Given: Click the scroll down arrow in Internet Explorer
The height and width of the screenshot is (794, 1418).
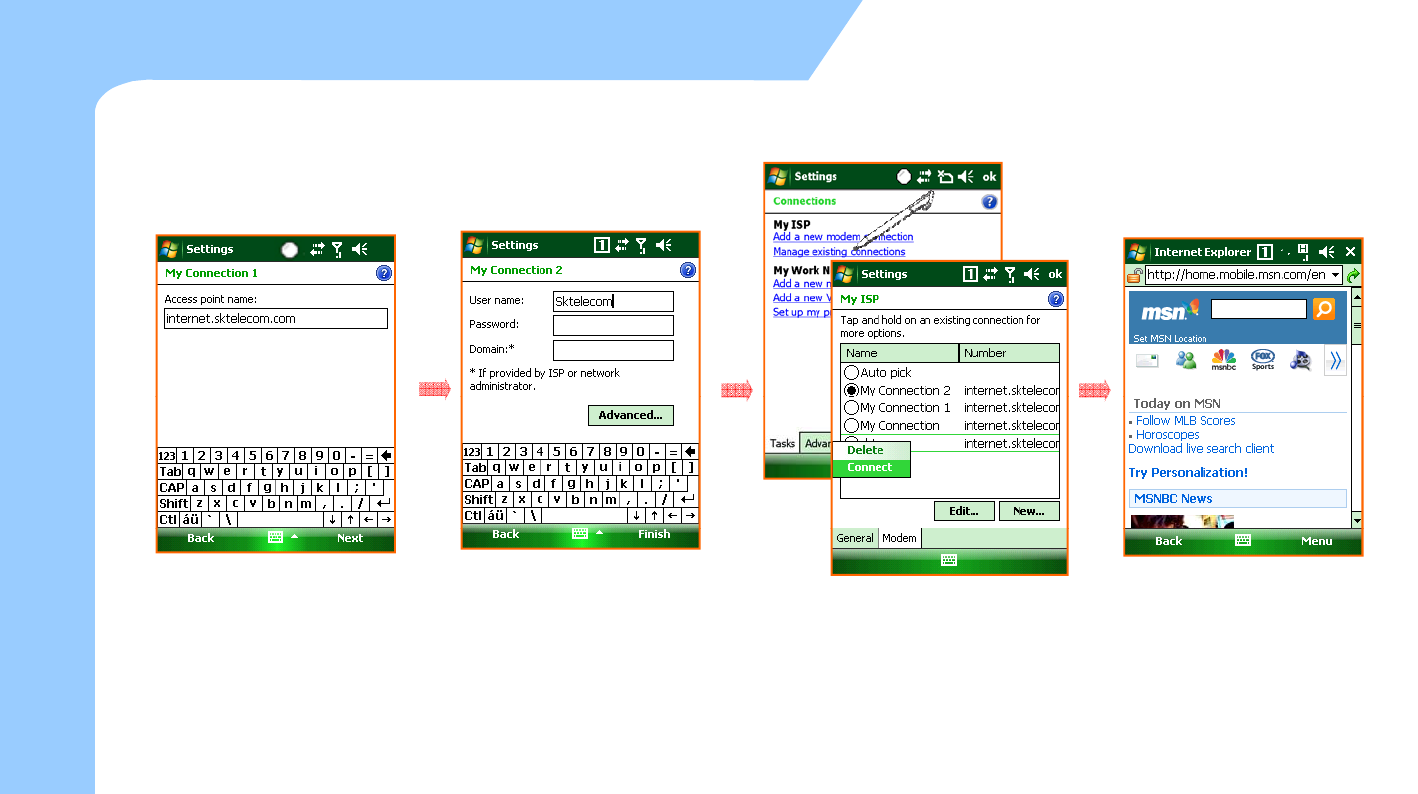Looking at the screenshot, I should tap(1357, 521).
